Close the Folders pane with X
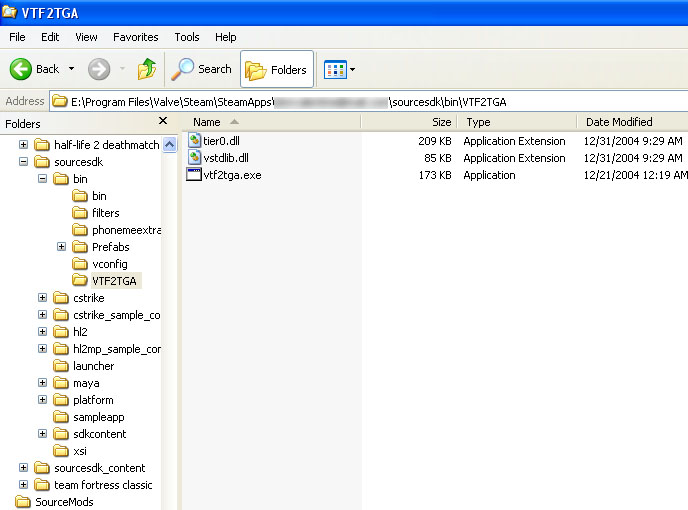Image resolution: width=688 pixels, height=510 pixels. [x=163, y=121]
